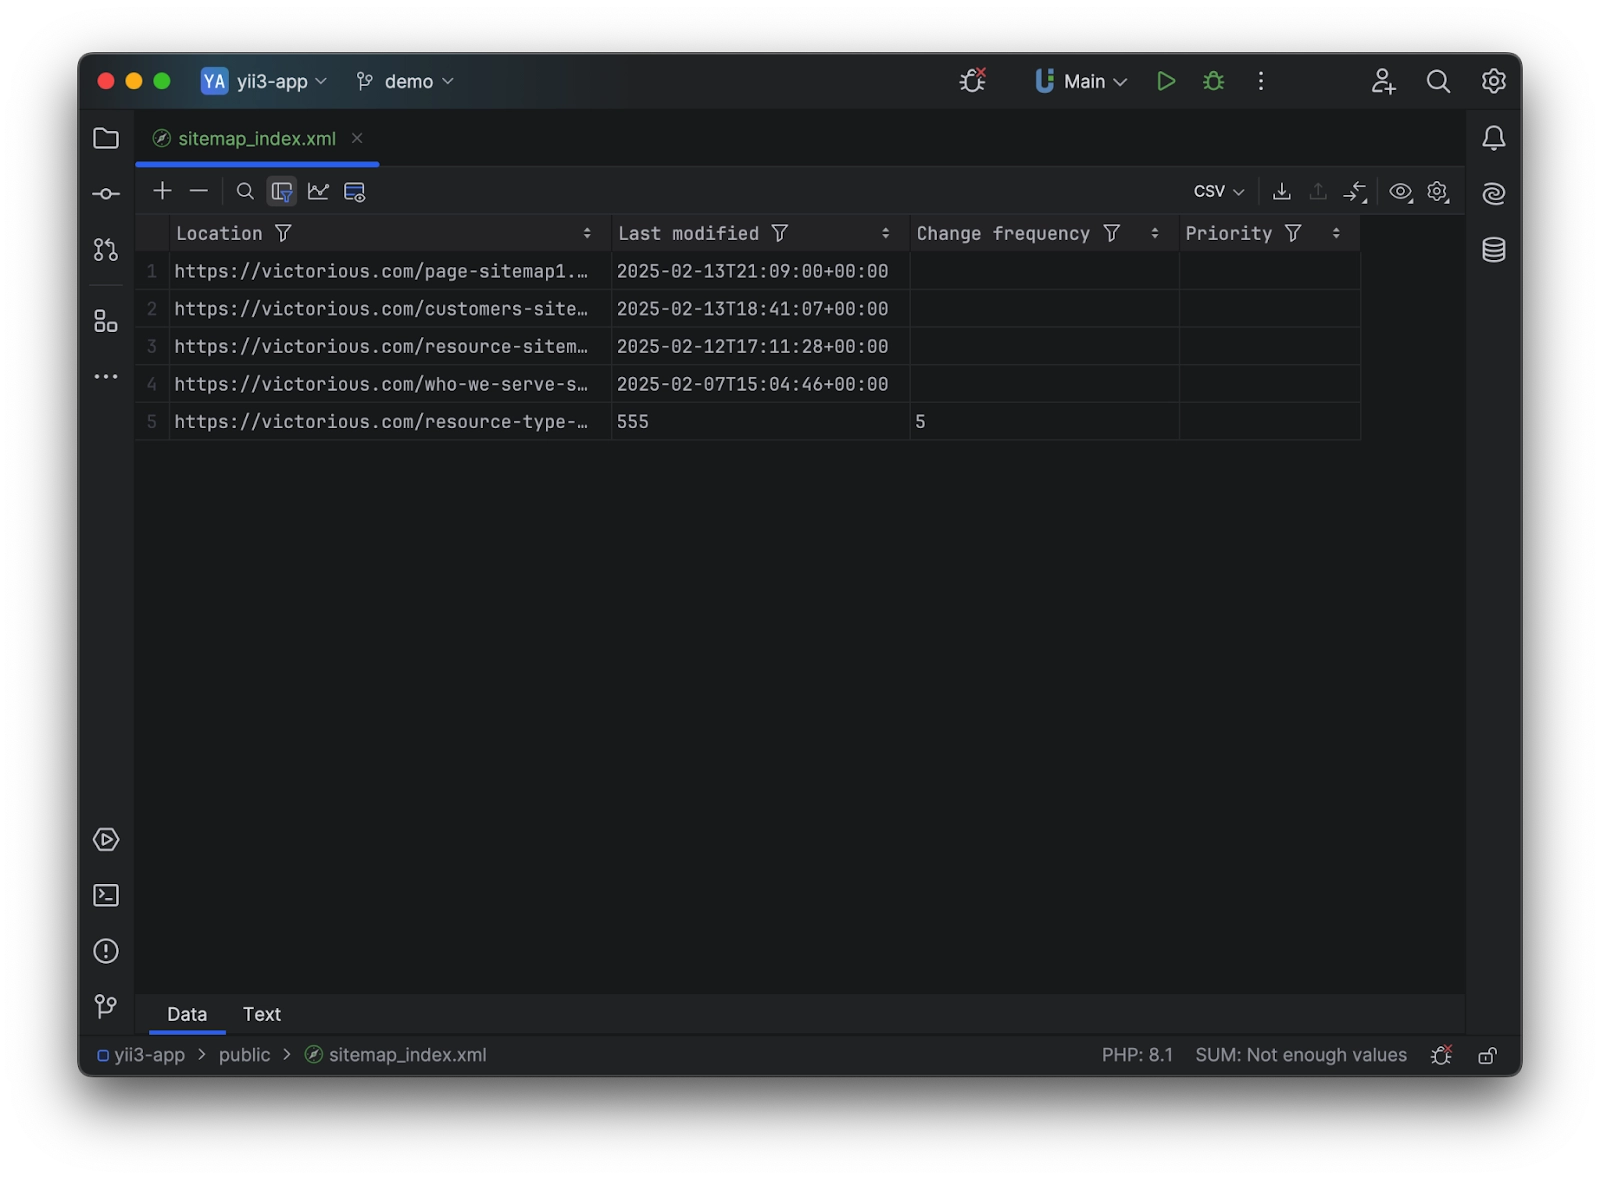Select the Commit tool window icon
The image size is (1600, 1180).
coord(105,193)
